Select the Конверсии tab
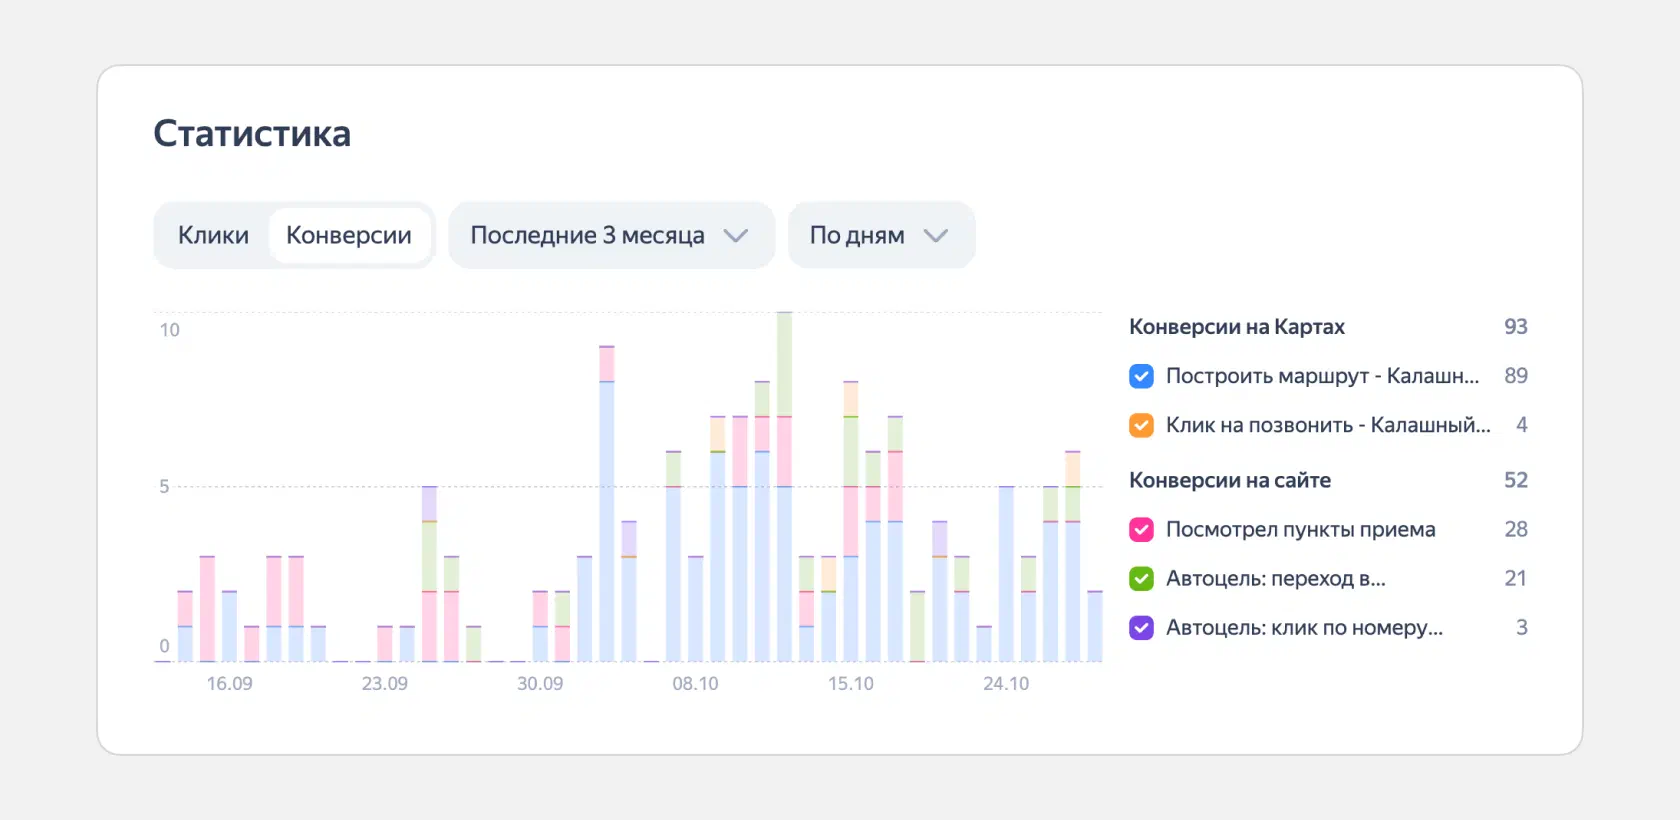1680x820 pixels. pos(349,235)
